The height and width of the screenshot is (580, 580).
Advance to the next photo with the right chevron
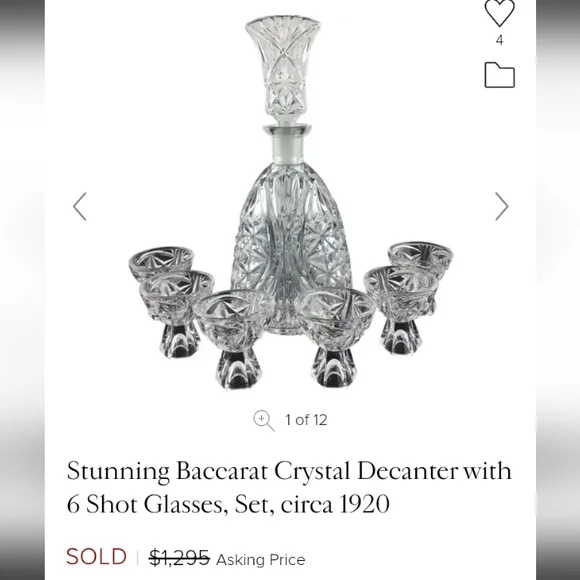pyautogui.click(x=502, y=206)
